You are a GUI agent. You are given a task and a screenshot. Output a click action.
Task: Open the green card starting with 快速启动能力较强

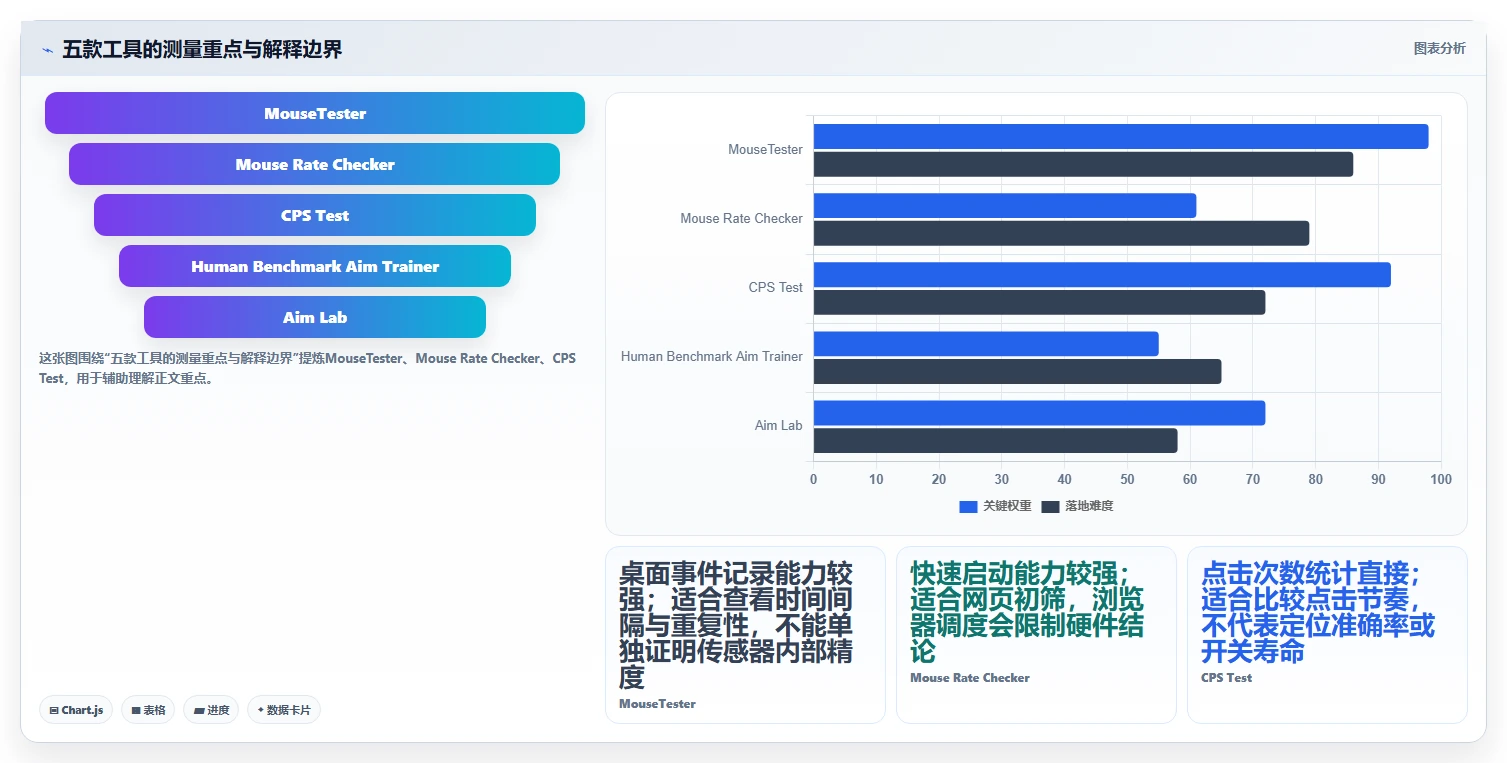[x=1036, y=635]
